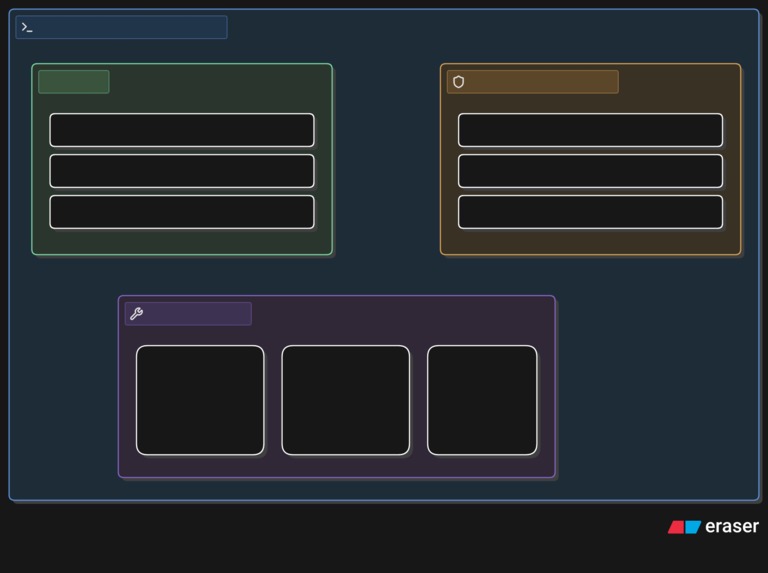This screenshot has height=573, width=768.
Task: Click the wrench icon in the purple group
Action: pos(137,313)
